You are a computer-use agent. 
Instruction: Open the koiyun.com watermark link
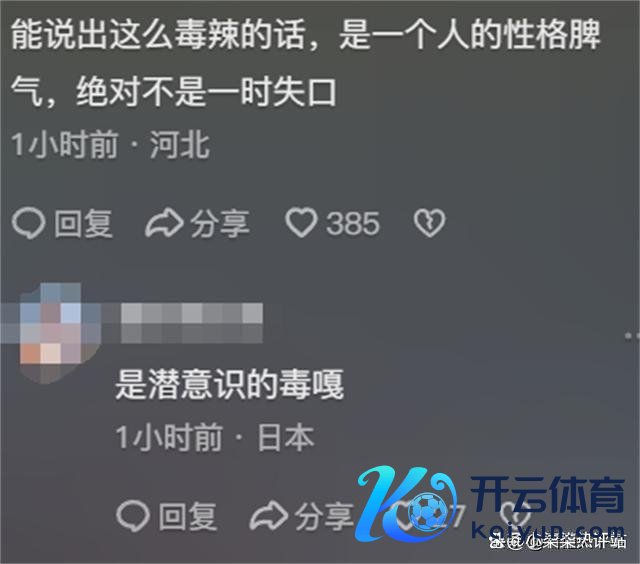[548, 530]
